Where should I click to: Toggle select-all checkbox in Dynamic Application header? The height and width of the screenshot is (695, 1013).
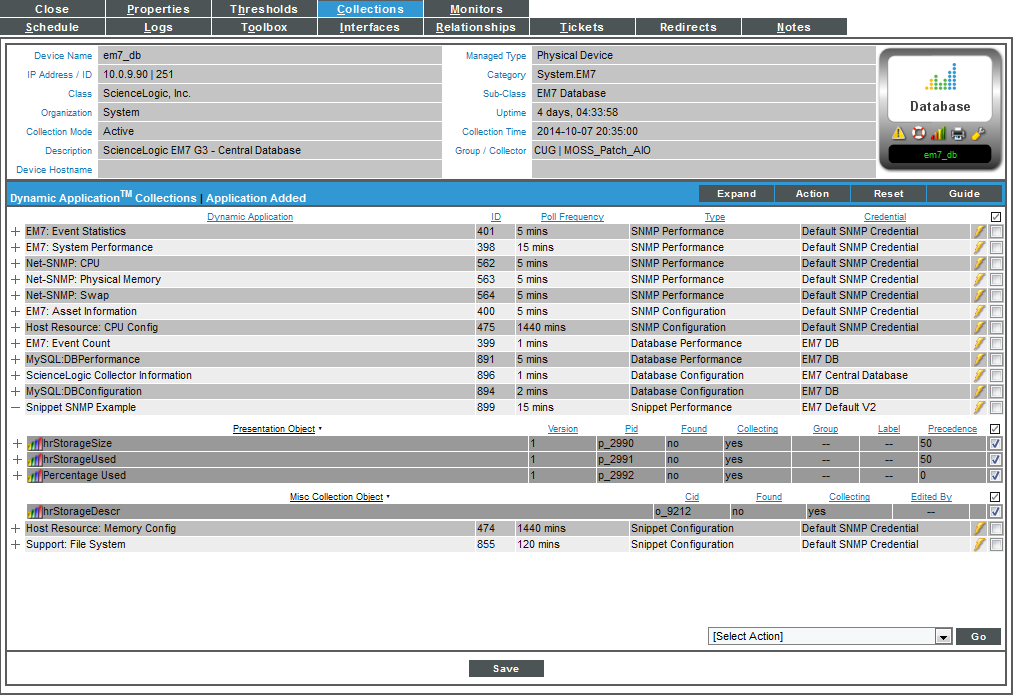tap(996, 217)
